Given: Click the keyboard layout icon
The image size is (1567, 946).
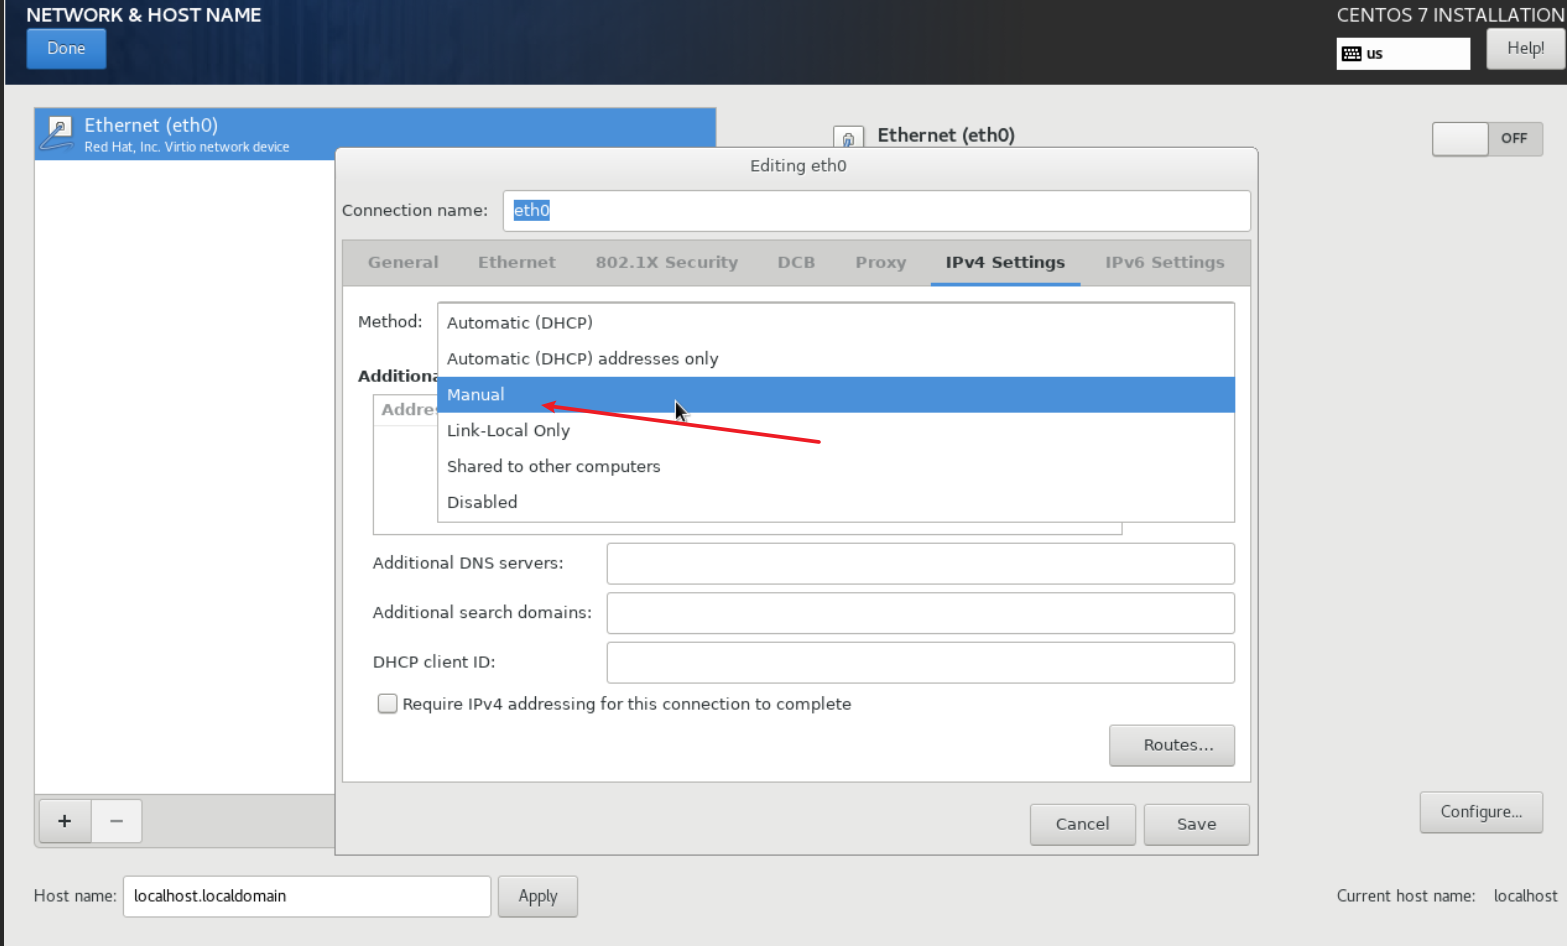Looking at the screenshot, I should point(1351,54).
